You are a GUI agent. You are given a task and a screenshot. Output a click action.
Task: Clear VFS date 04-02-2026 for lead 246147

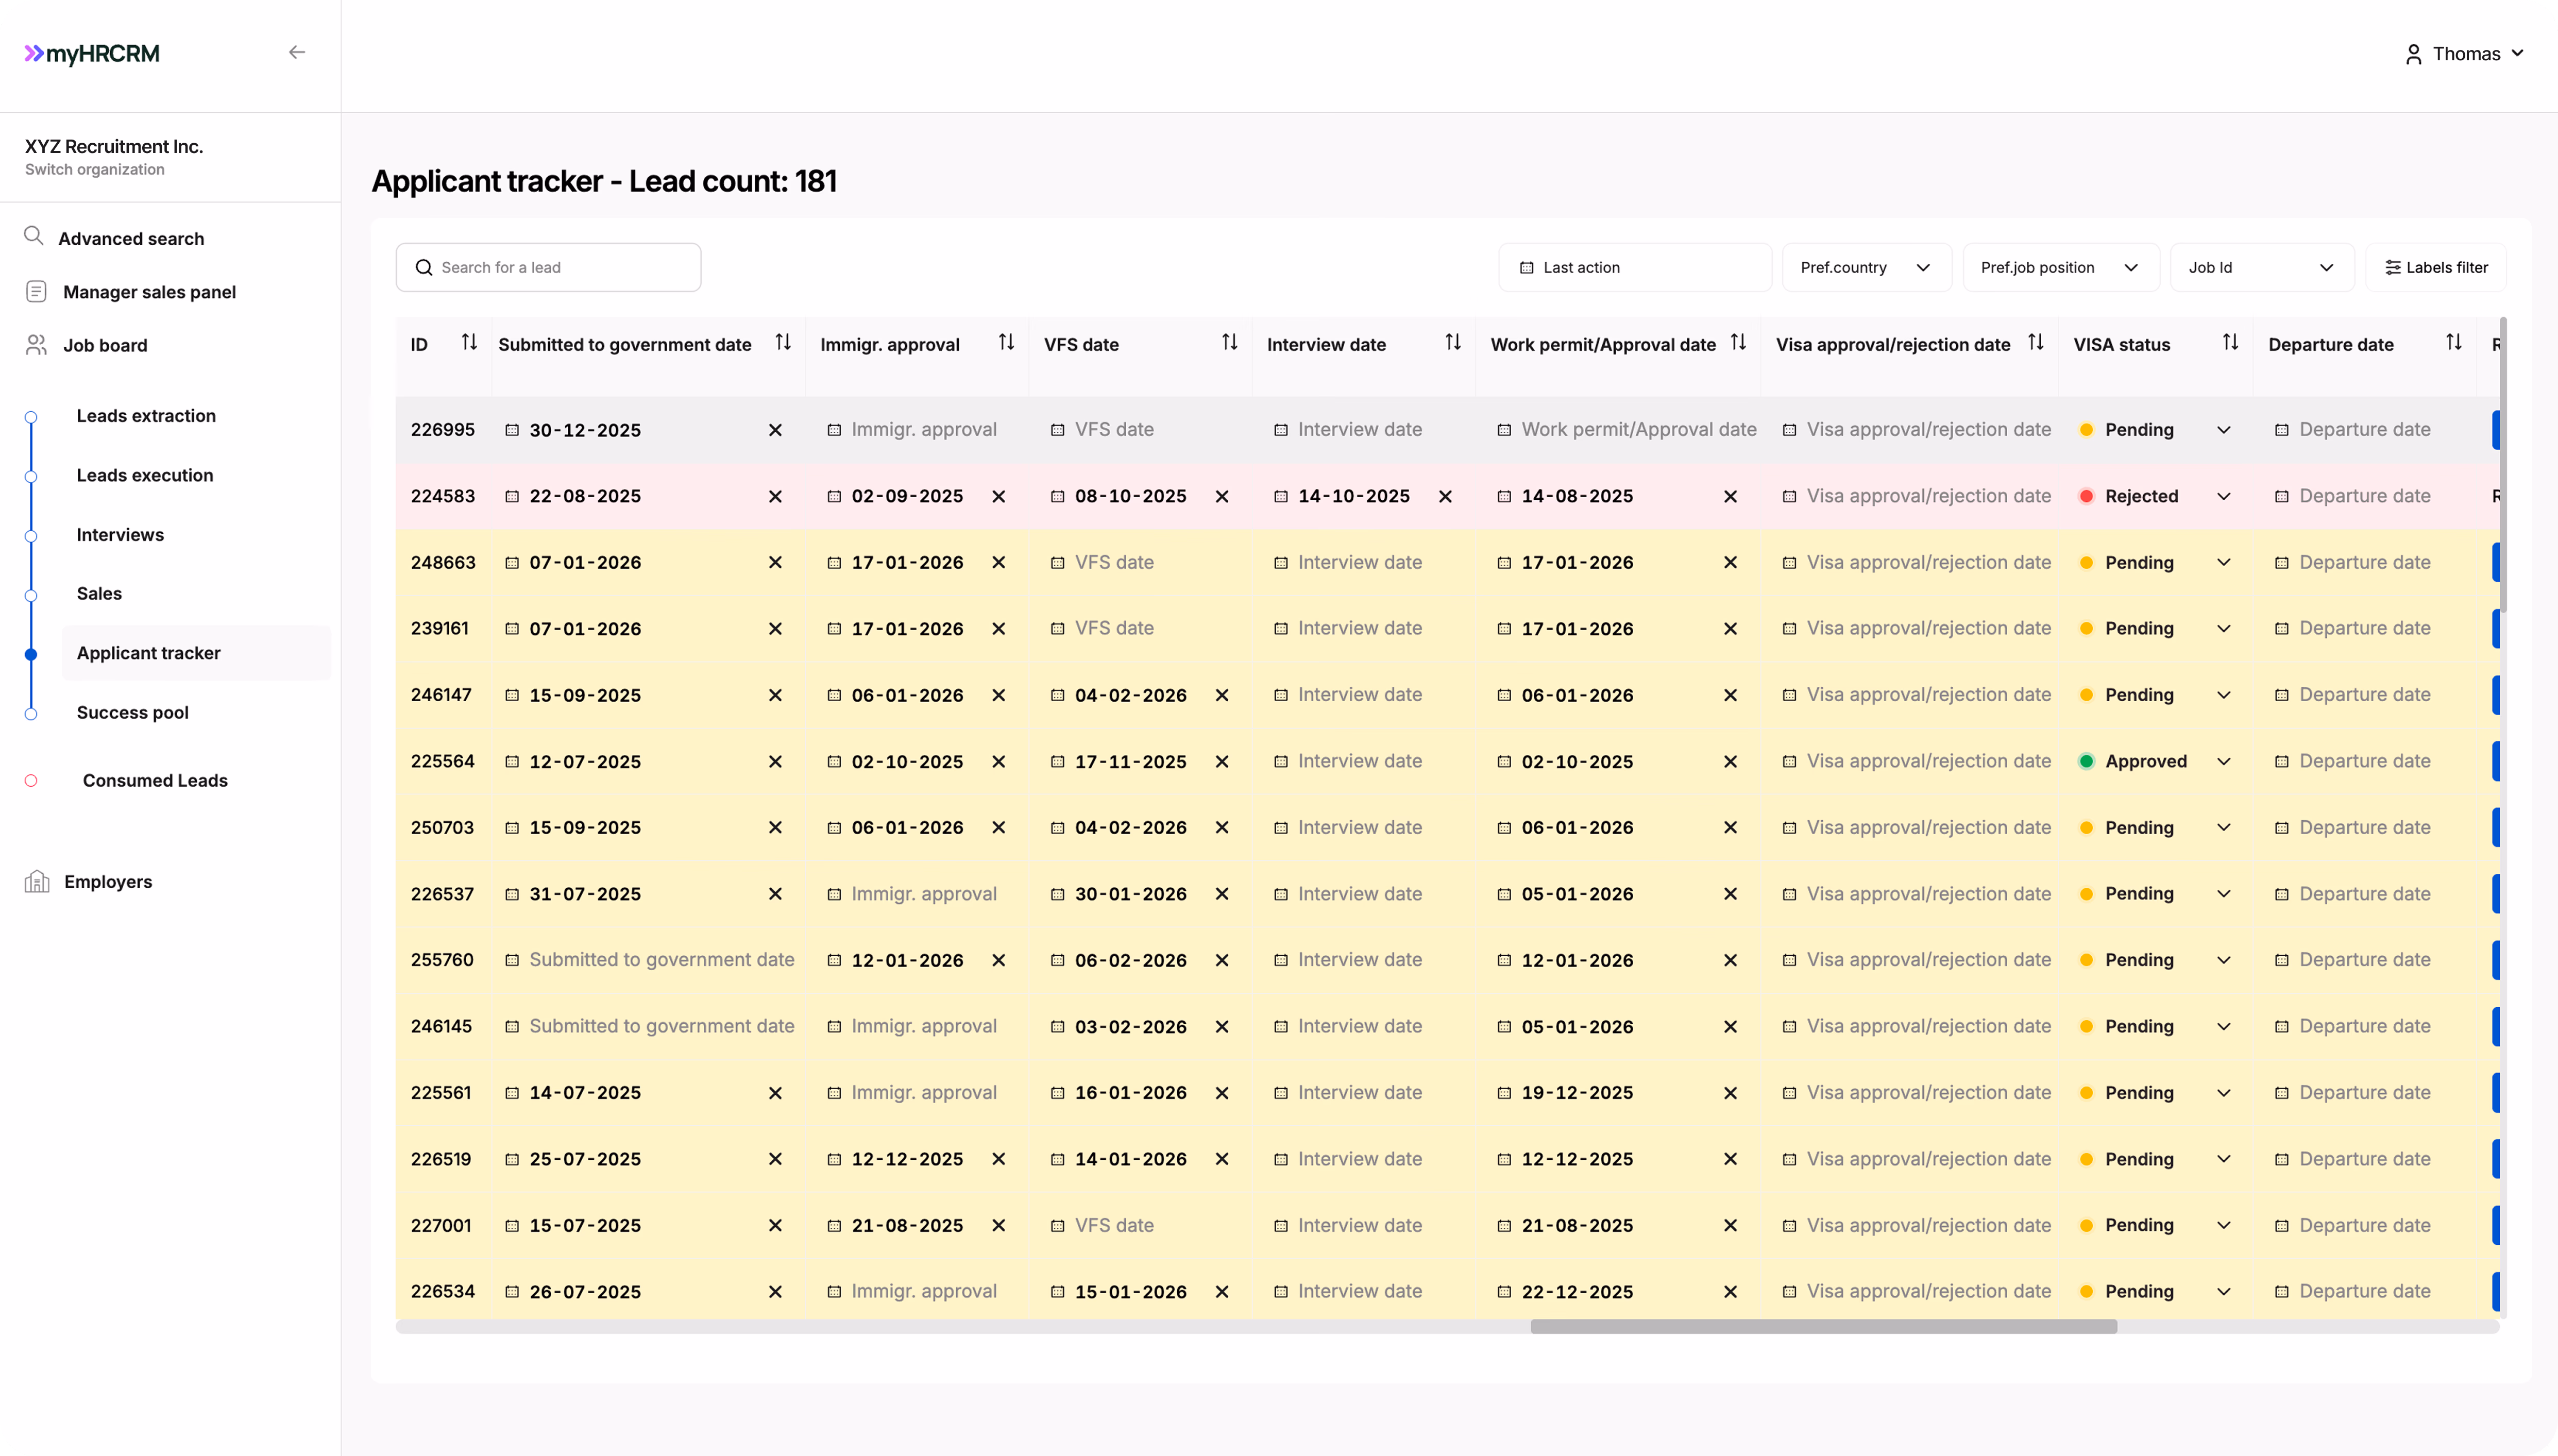pyautogui.click(x=1222, y=695)
